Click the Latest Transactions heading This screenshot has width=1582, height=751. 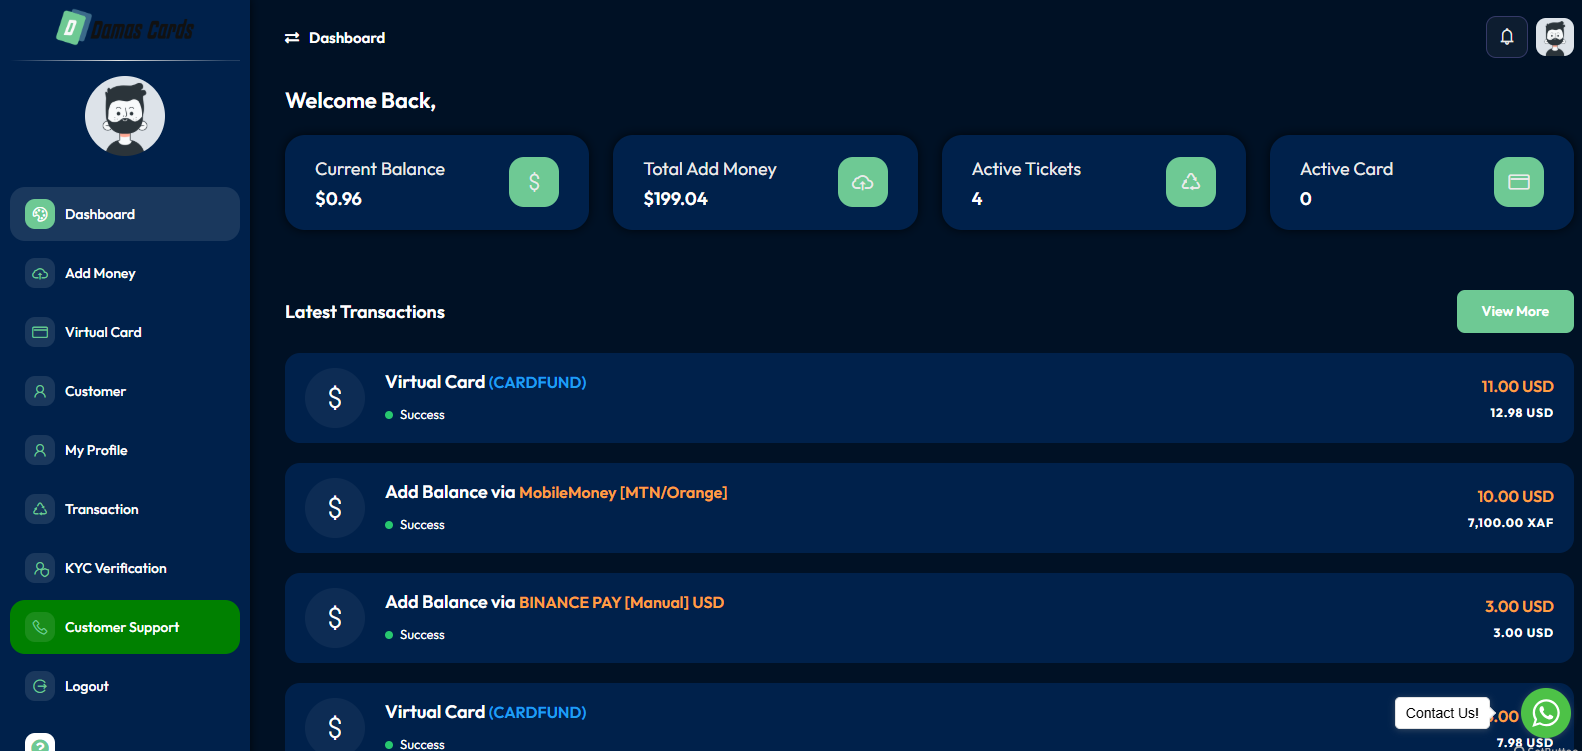tap(365, 312)
